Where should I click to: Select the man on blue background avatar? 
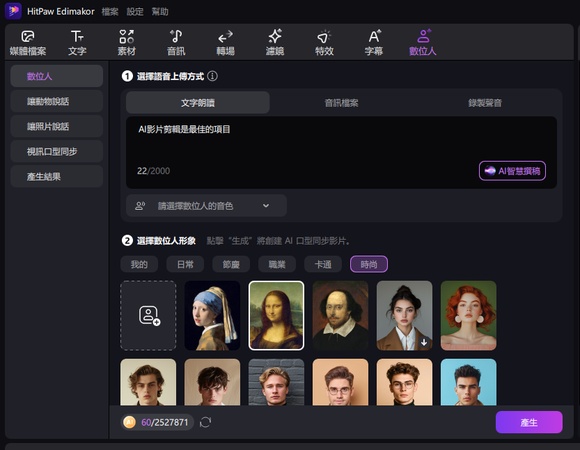point(468,382)
